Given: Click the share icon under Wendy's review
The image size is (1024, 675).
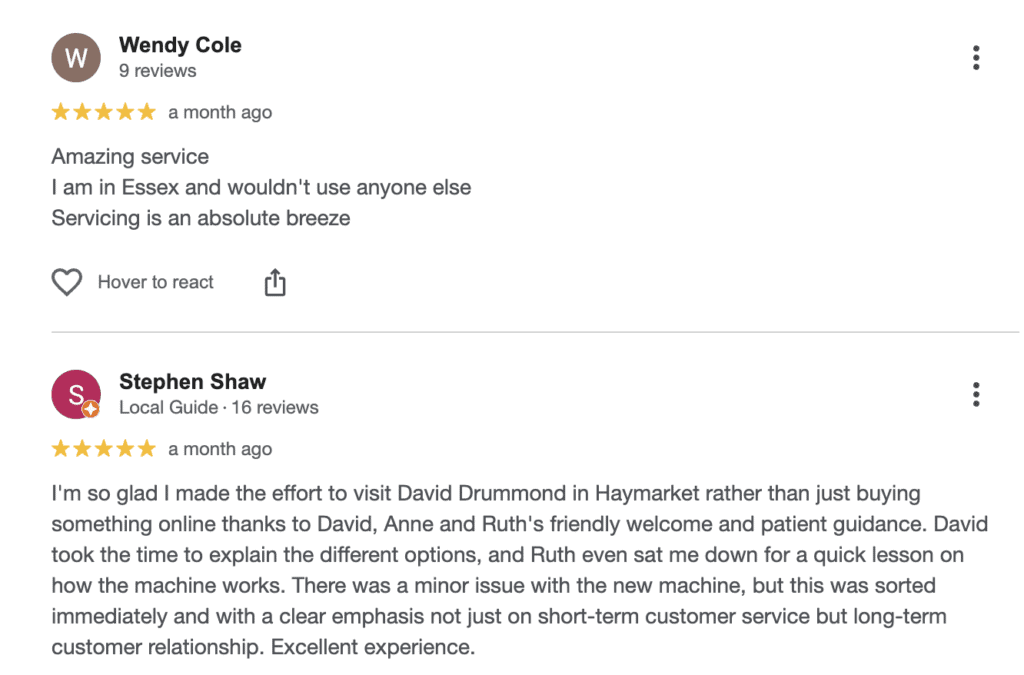Looking at the screenshot, I should pyautogui.click(x=275, y=283).
